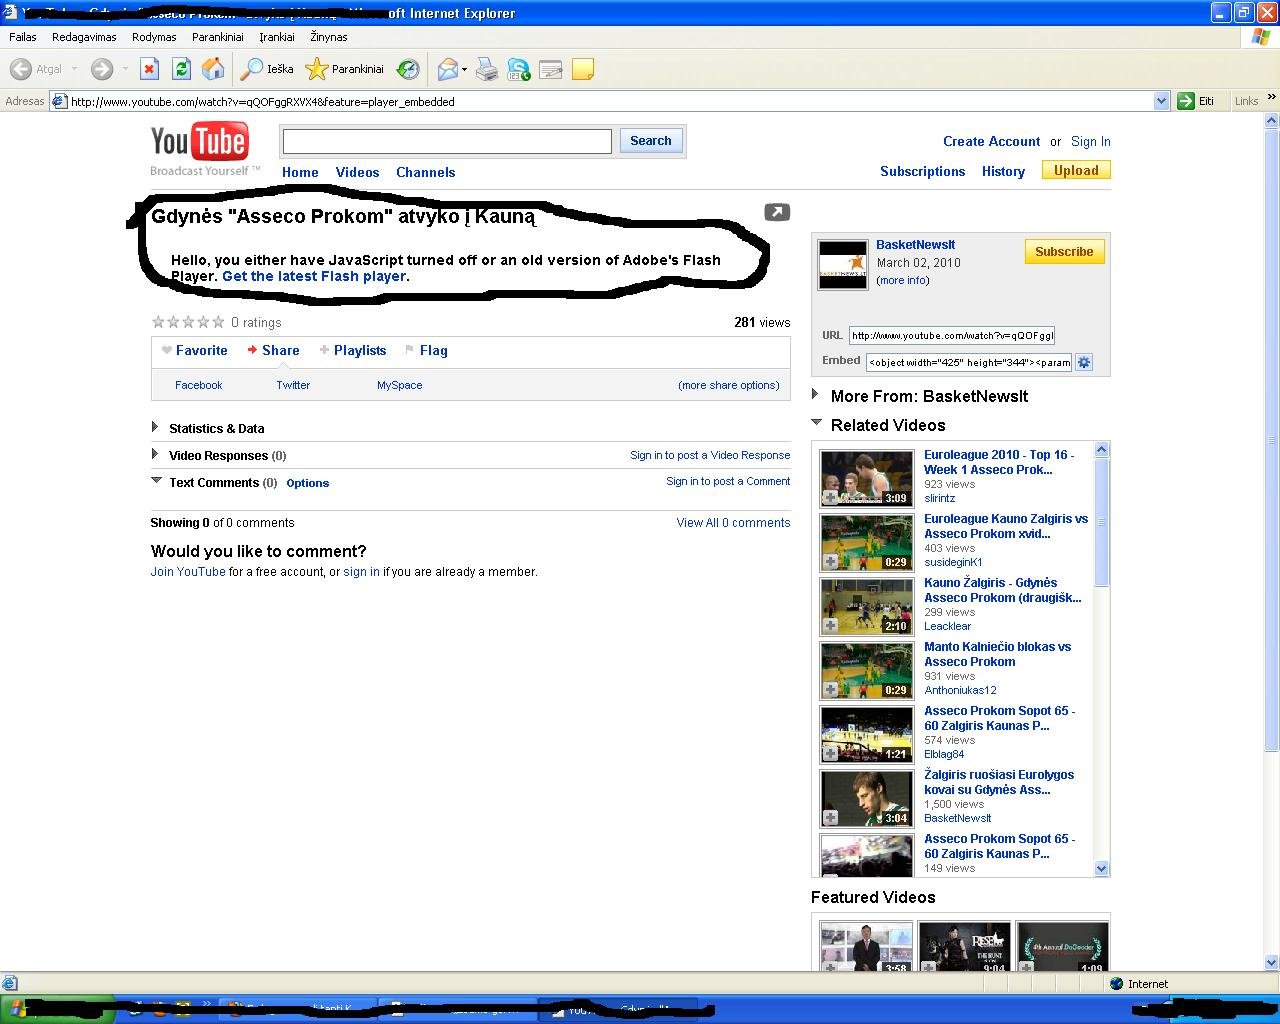Click the Refresh page icon
1280x1024 pixels.
(181, 69)
